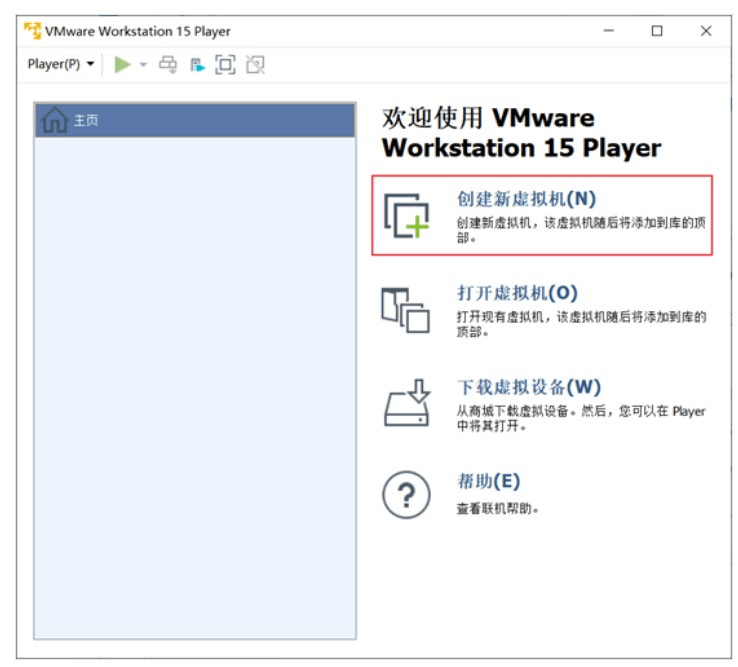This screenshot has height=667, width=738.
Task: Select the 主页 item in library
Action: point(86,121)
